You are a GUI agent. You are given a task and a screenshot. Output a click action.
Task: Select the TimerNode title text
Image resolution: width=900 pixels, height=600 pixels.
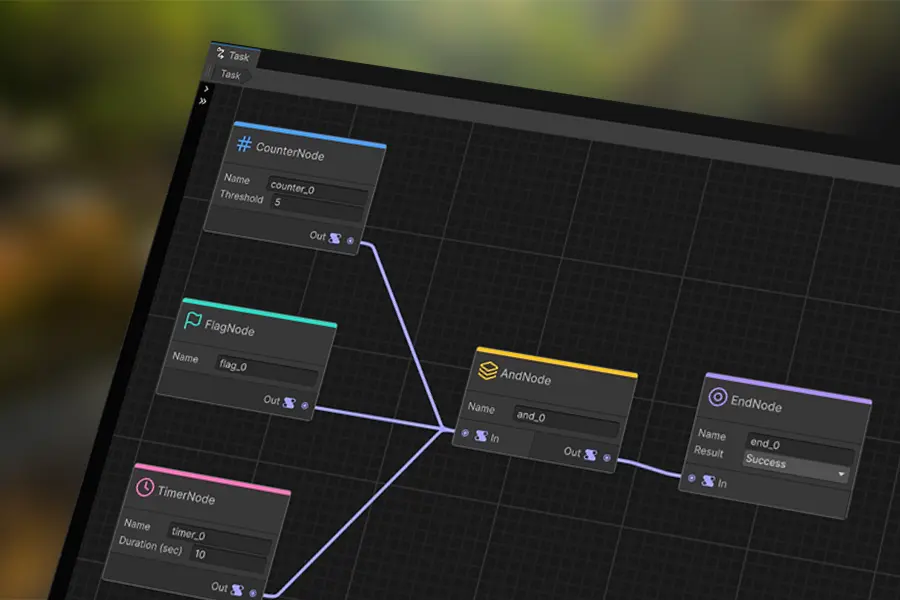[186, 495]
